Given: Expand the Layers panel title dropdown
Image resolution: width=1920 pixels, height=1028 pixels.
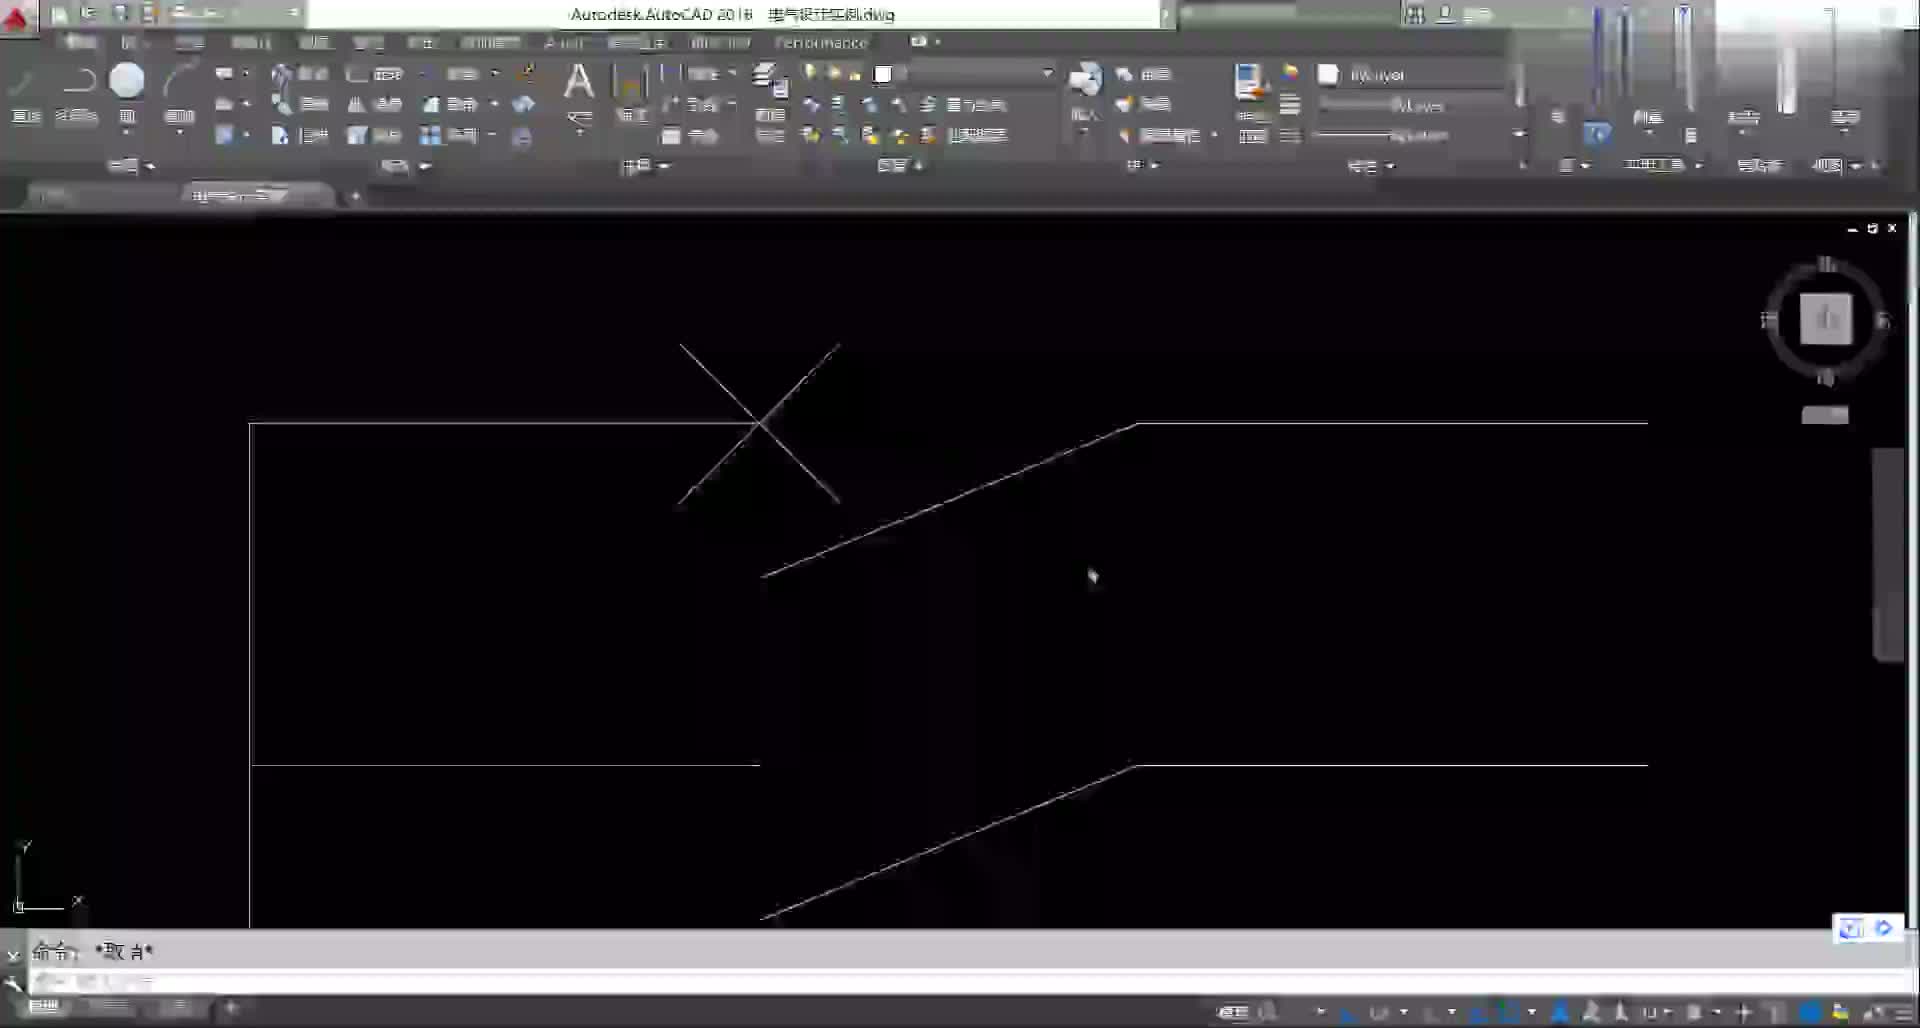Looking at the screenshot, I should coord(900,166).
